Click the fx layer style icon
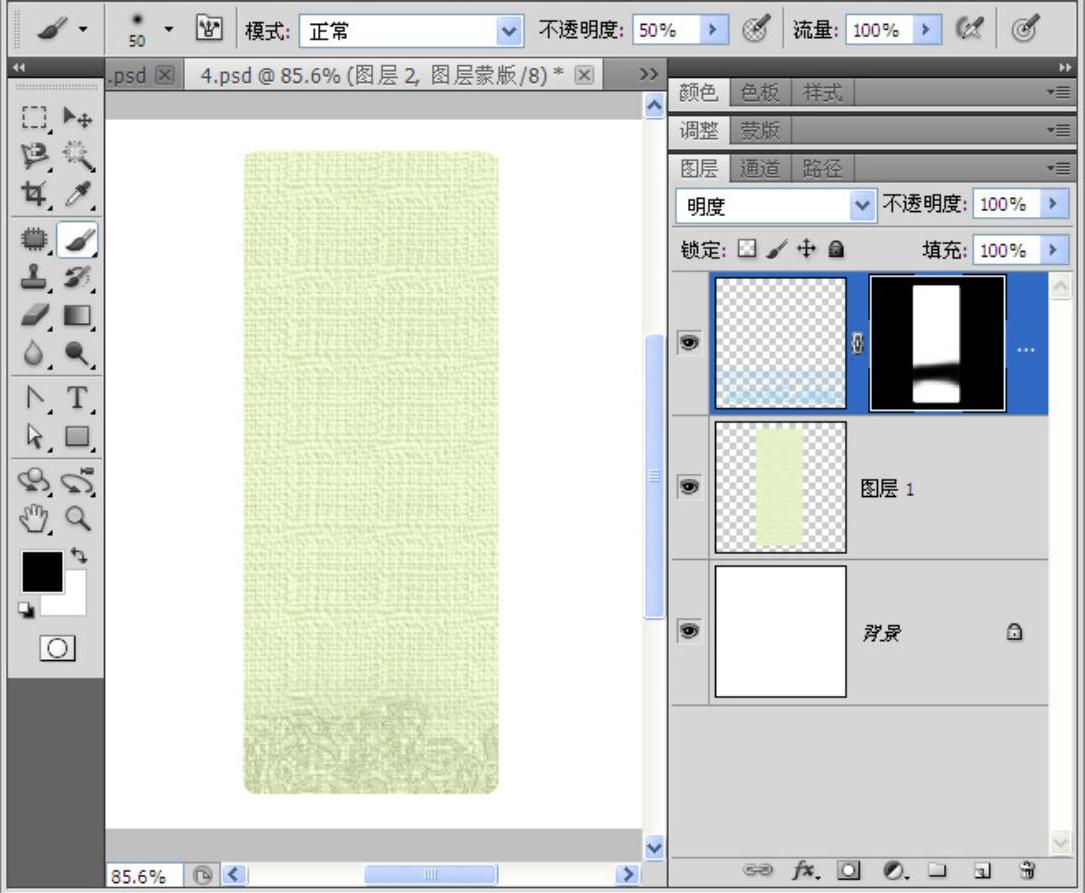Image resolution: width=1085 pixels, height=893 pixels. (x=806, y=871)
